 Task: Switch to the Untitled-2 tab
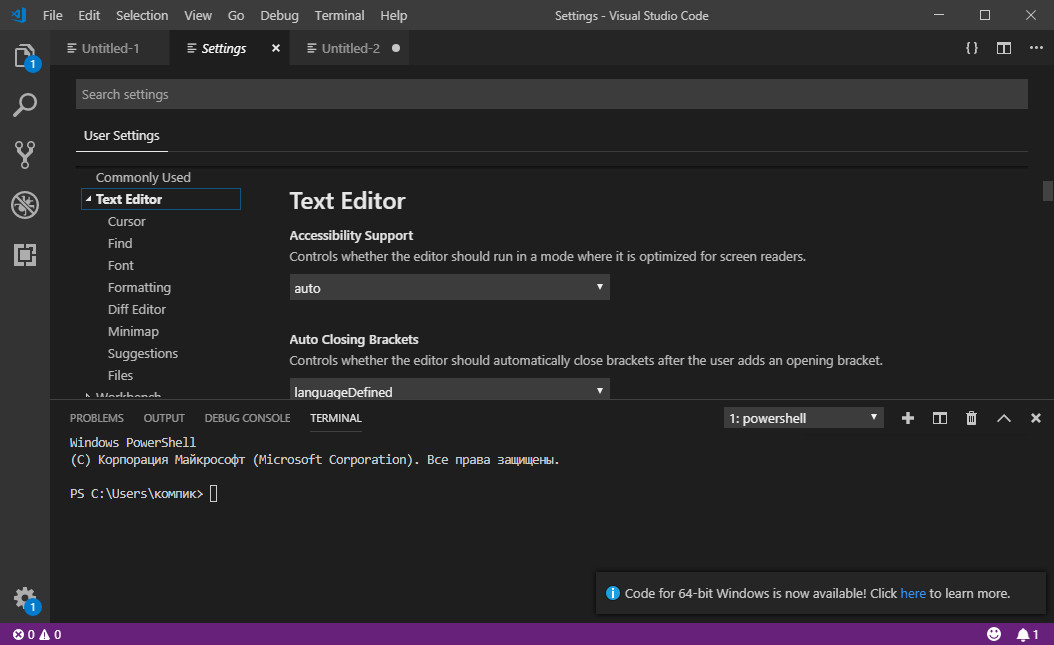point(350,48)
